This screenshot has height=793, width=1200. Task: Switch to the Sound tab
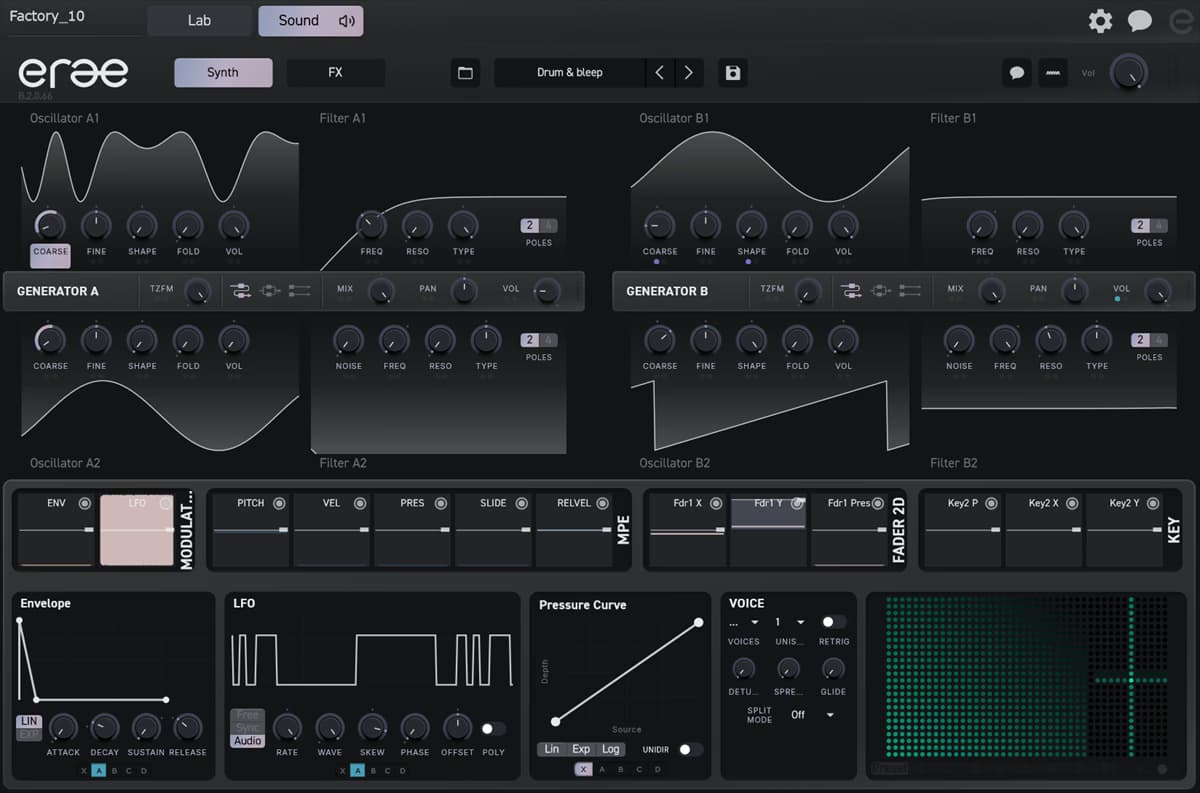[x=310, y=20]
